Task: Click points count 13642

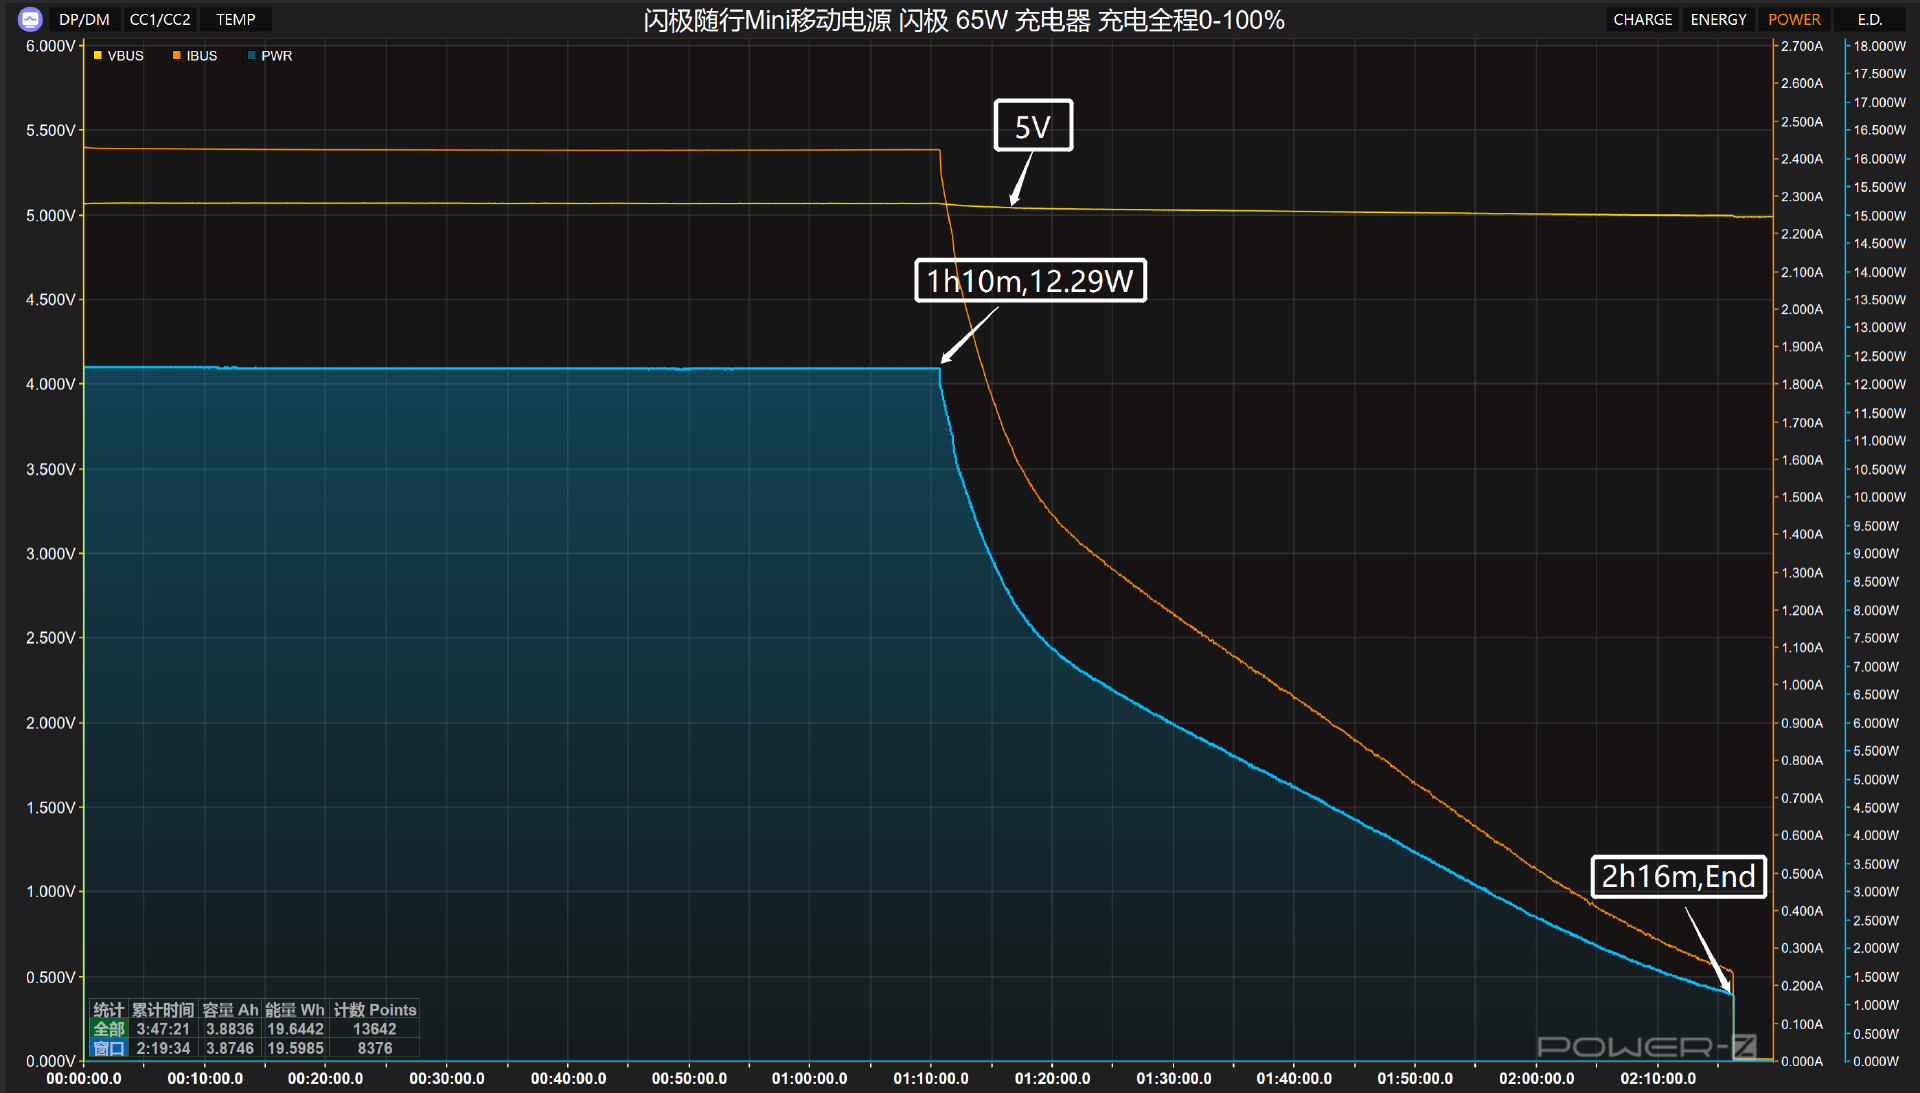Action: pos(375,1029)
